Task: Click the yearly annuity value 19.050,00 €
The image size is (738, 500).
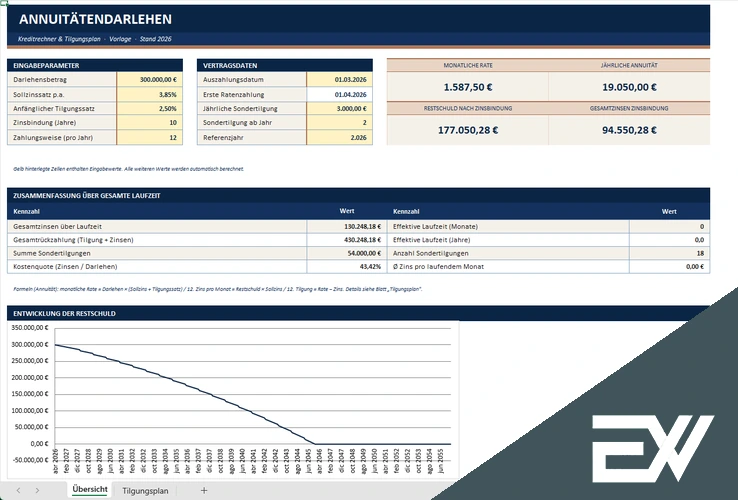Action: coord(629,87)
